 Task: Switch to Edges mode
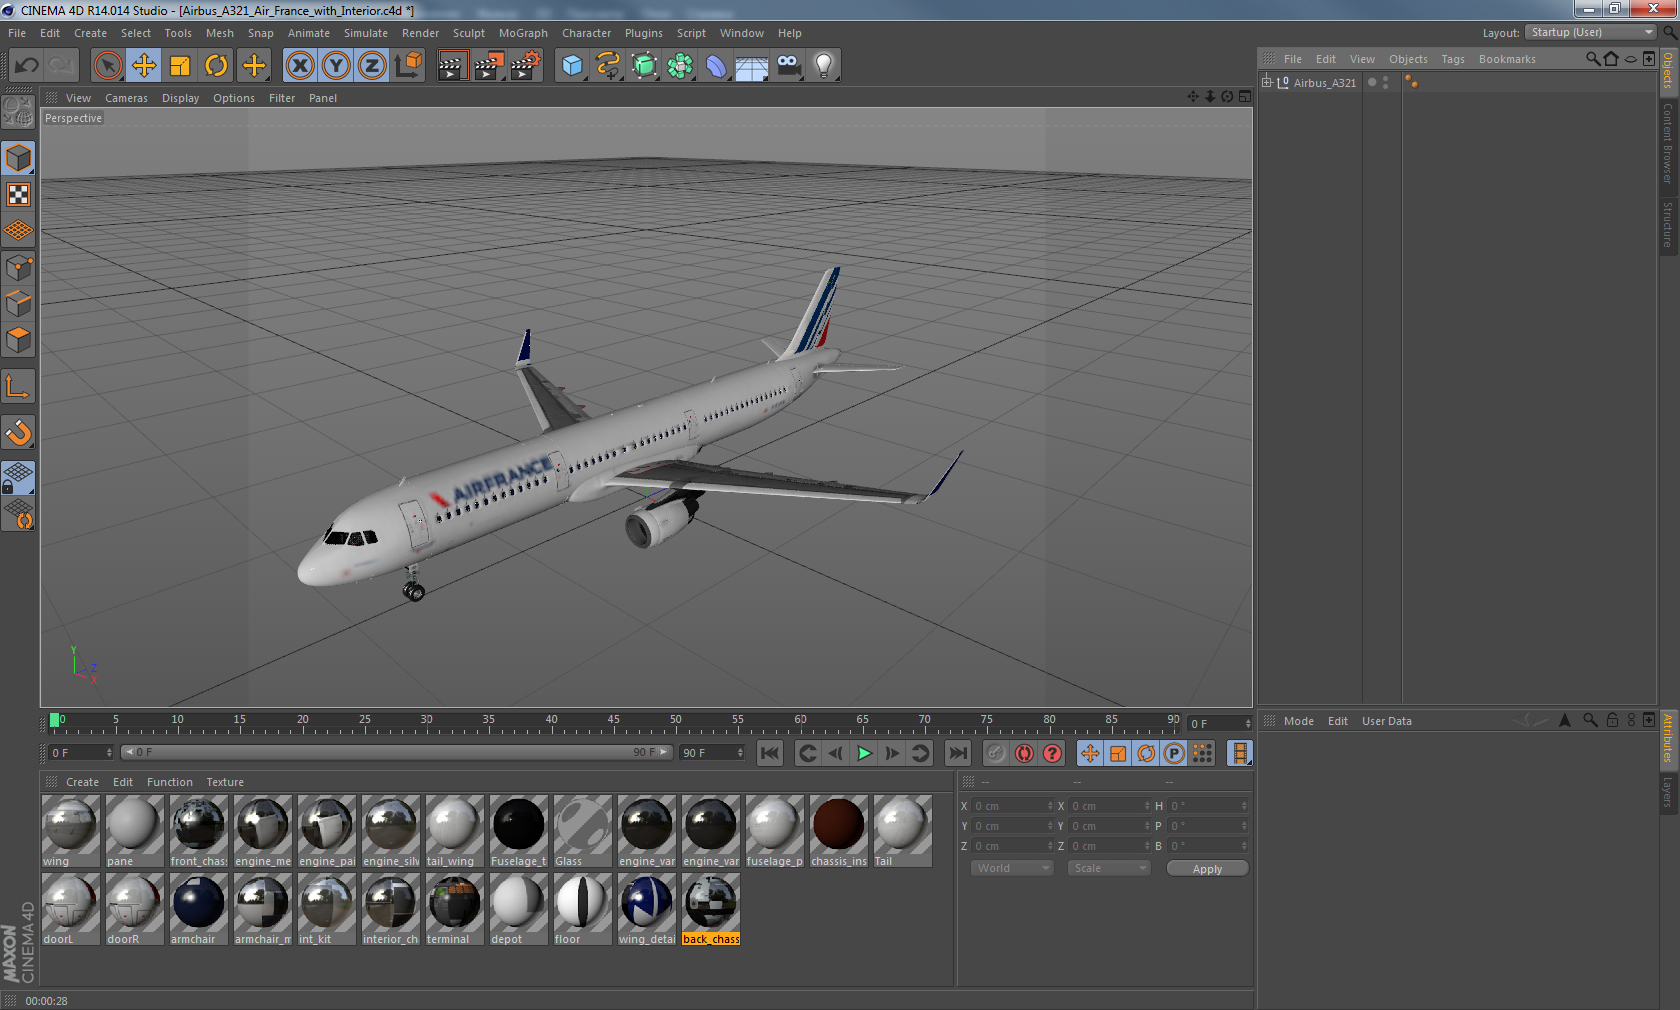pos(18,304)
